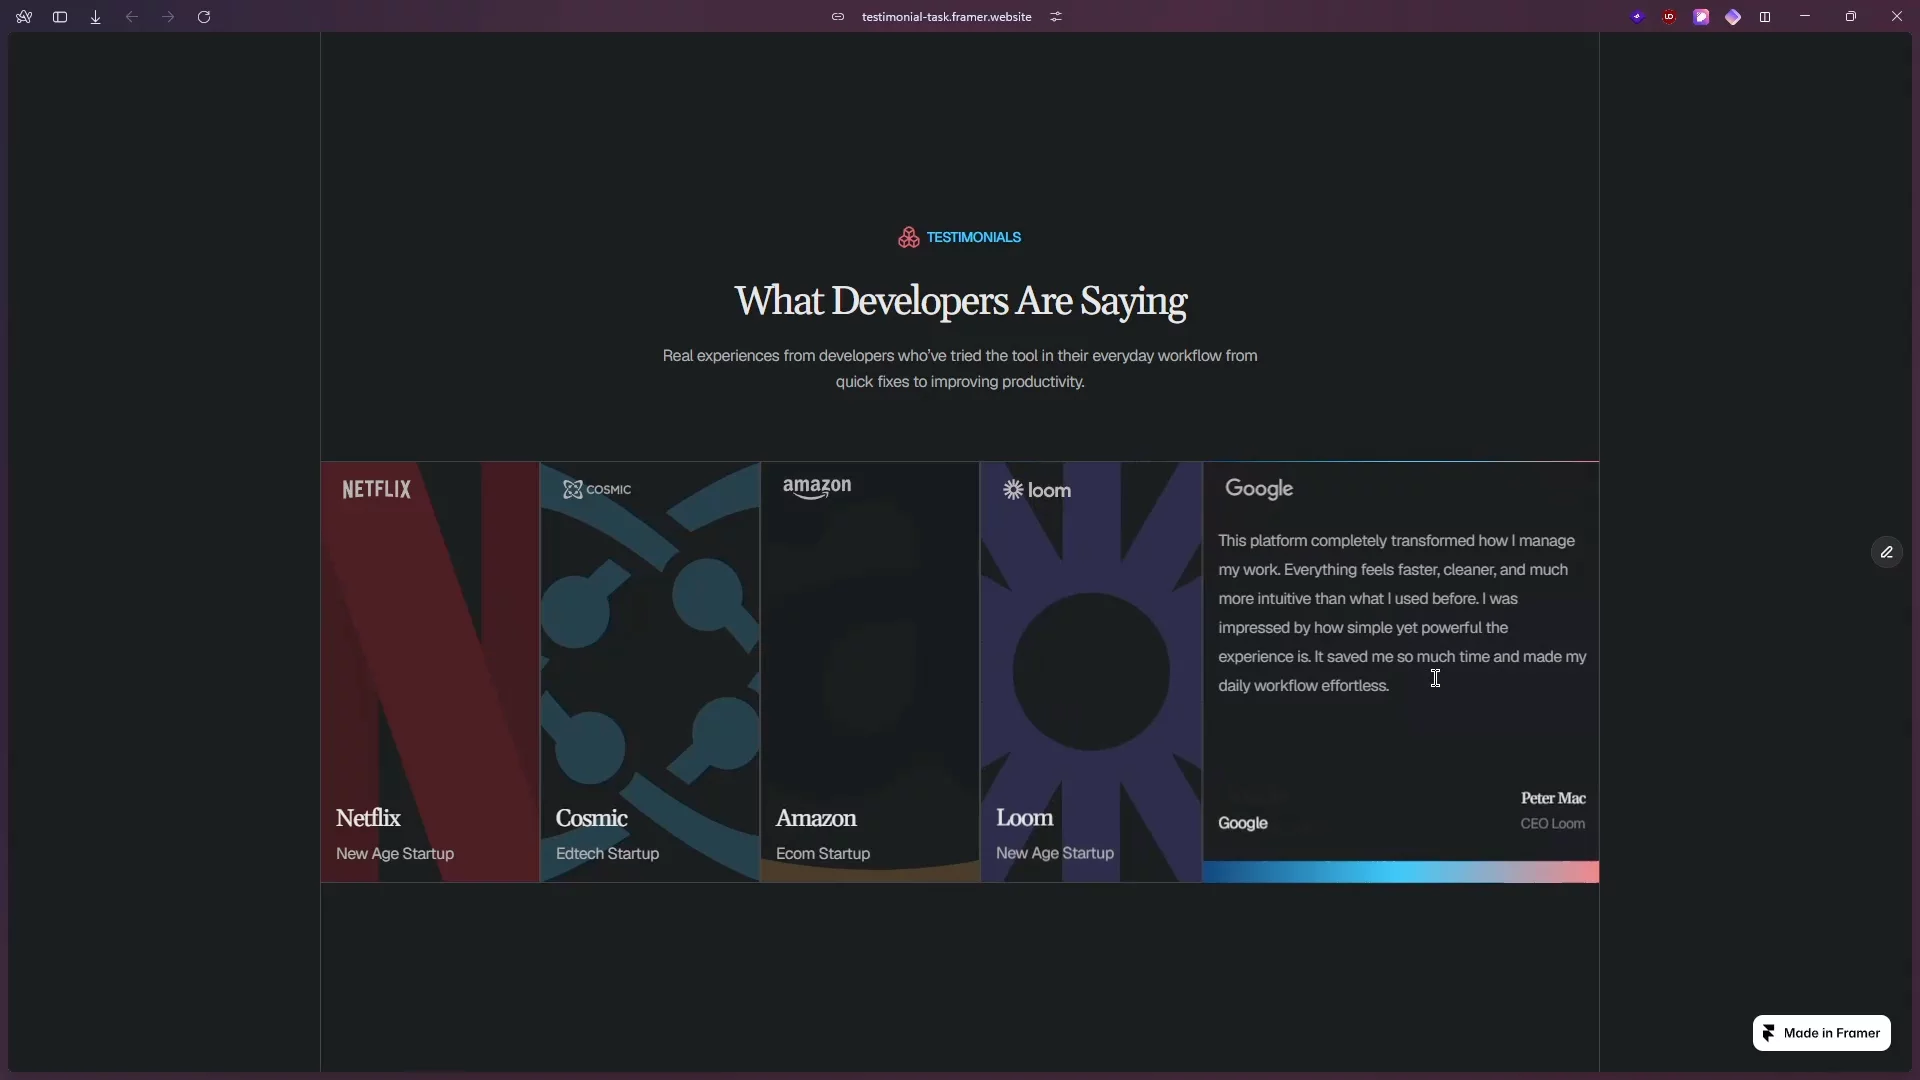Image resolution: width=1920 pixels, height=1080 pixels.
Task: Click the Cosmic logo on second card
Action: tap(597, 489)
